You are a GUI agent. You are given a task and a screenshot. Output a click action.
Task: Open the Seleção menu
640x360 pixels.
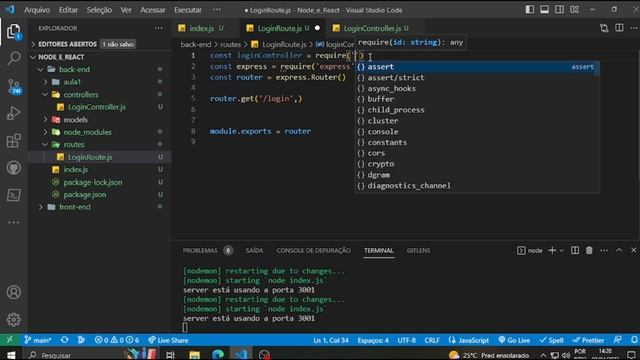tap(99, 10)
